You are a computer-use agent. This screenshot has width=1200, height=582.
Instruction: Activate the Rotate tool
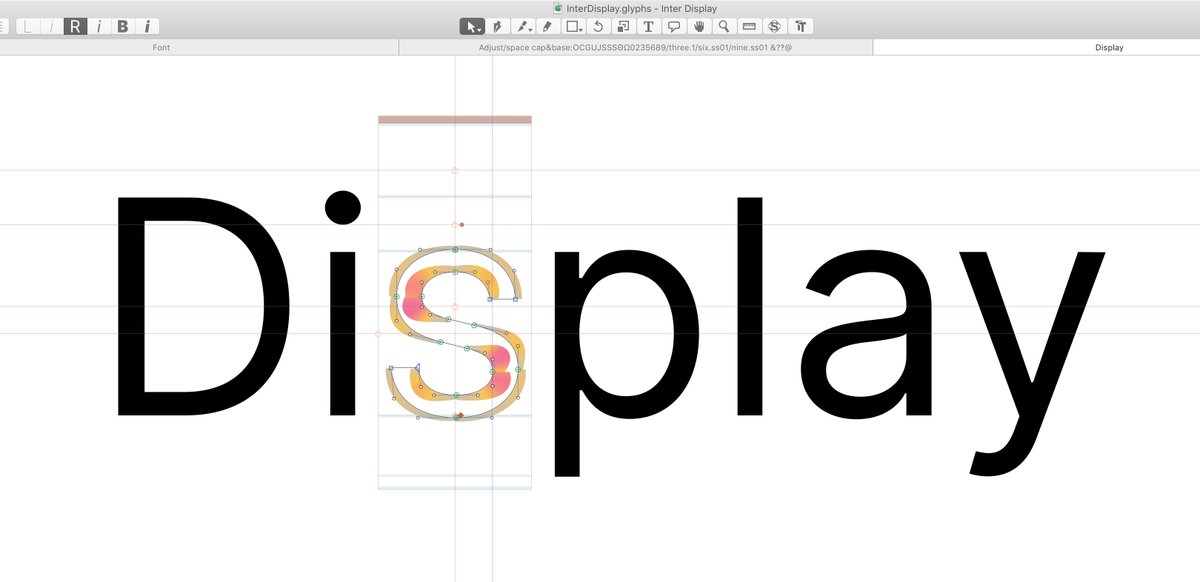tap(598, 26)
